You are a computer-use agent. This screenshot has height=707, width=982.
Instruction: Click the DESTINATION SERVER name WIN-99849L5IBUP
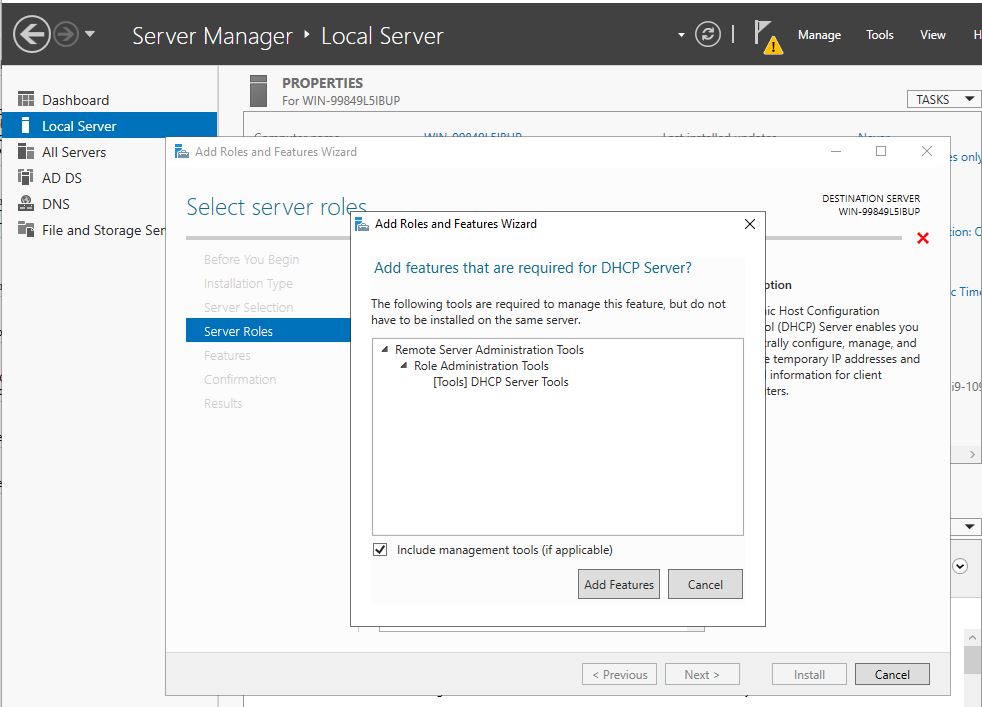tap(879, 212)
